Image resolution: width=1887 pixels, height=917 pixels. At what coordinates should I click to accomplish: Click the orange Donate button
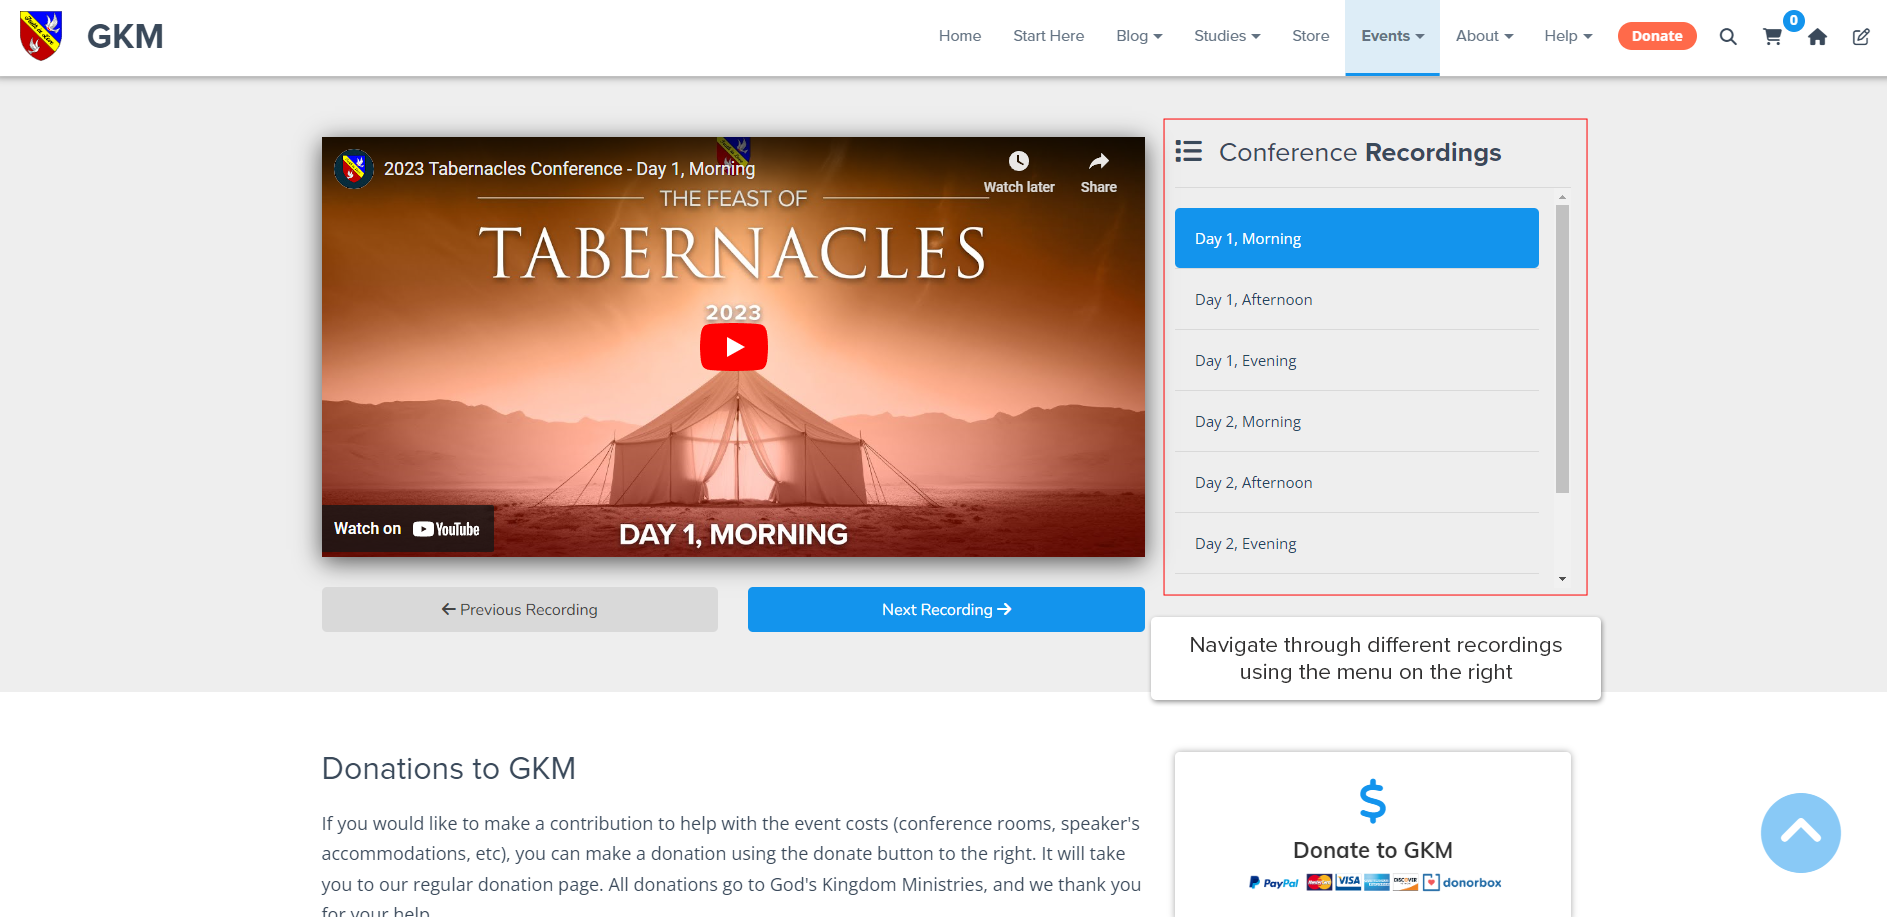(1657, 36)
